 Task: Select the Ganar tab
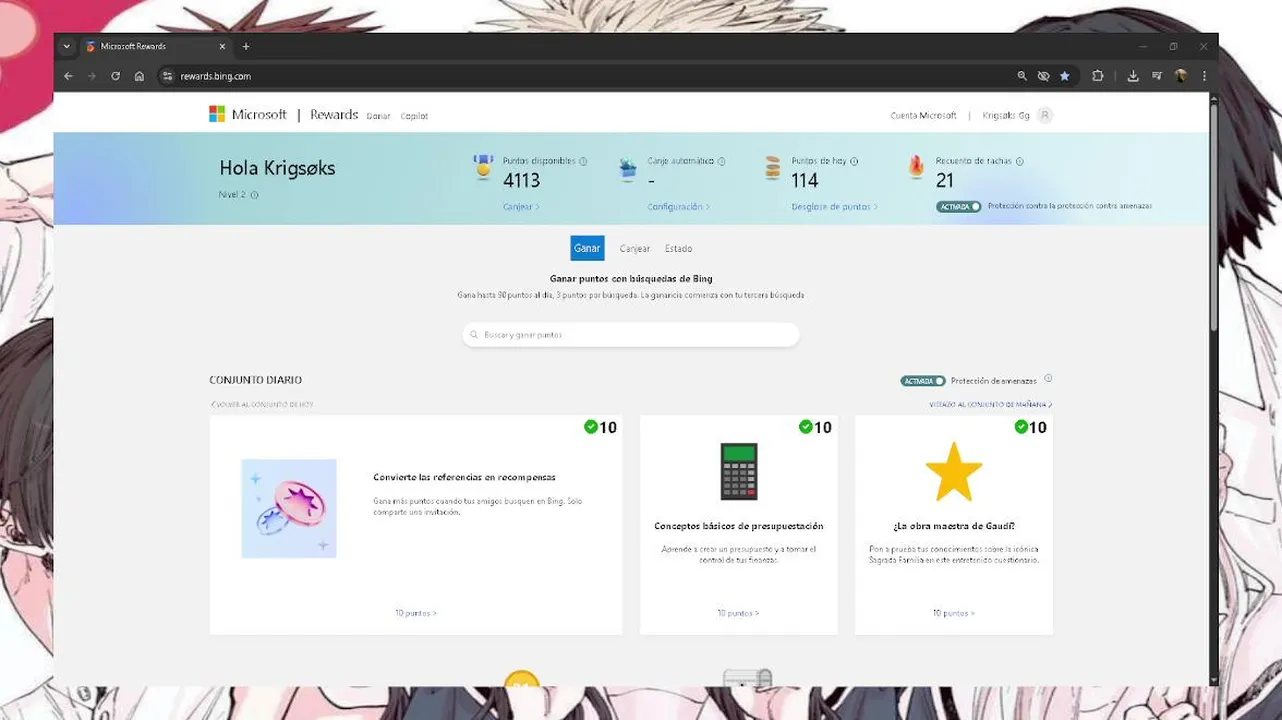(x=587, y=248)
